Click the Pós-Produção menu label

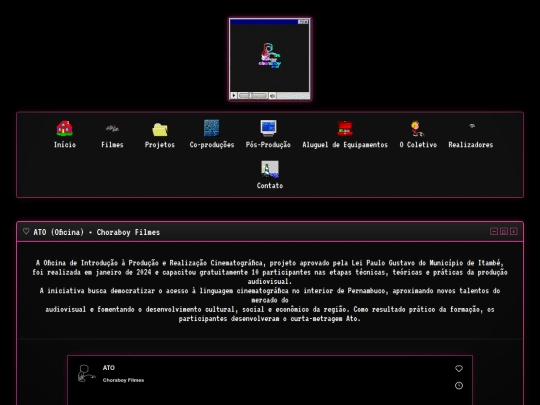pos(268,145)
